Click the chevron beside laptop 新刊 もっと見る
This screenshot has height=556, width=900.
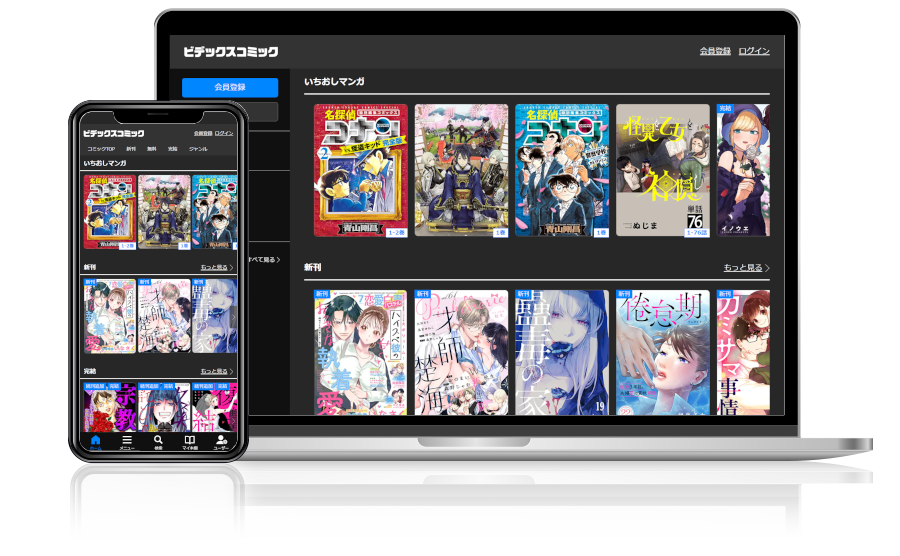(x=767, y=268)
